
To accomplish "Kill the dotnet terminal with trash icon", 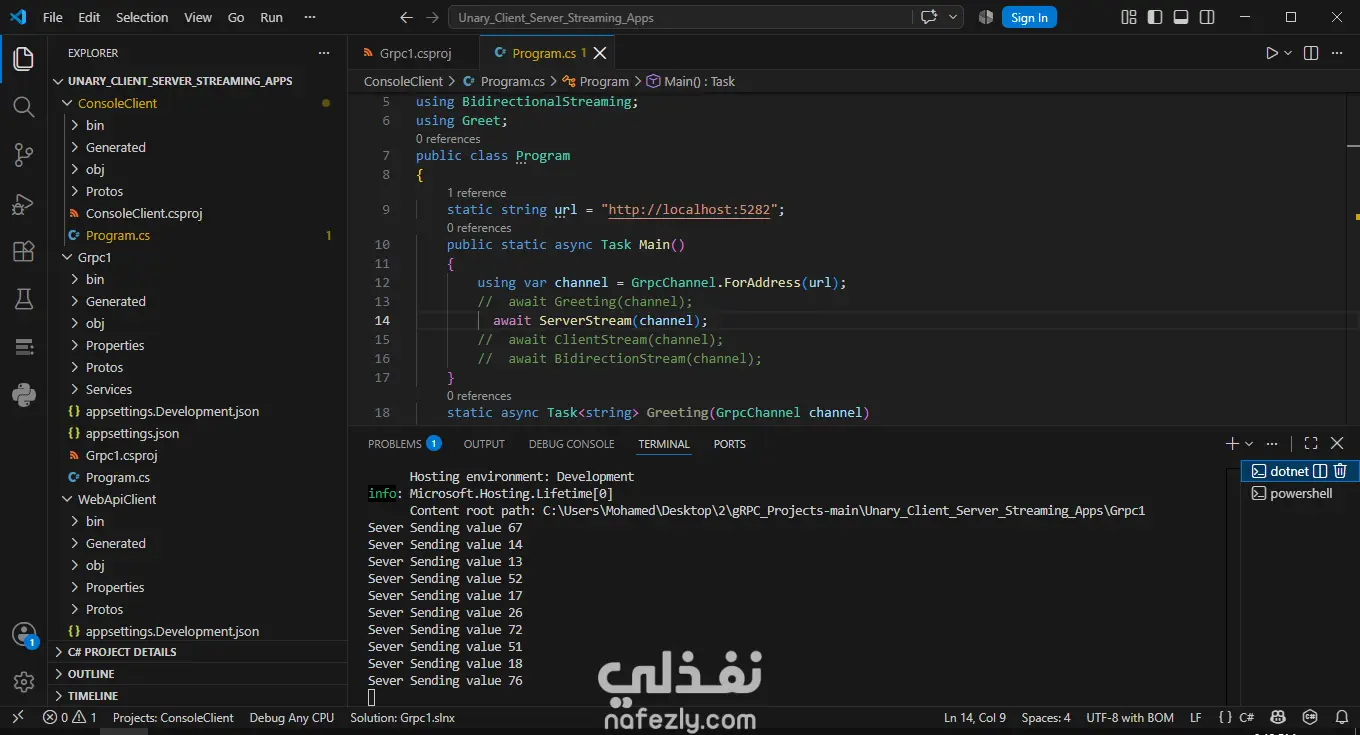I will [x=1341, y=471].
